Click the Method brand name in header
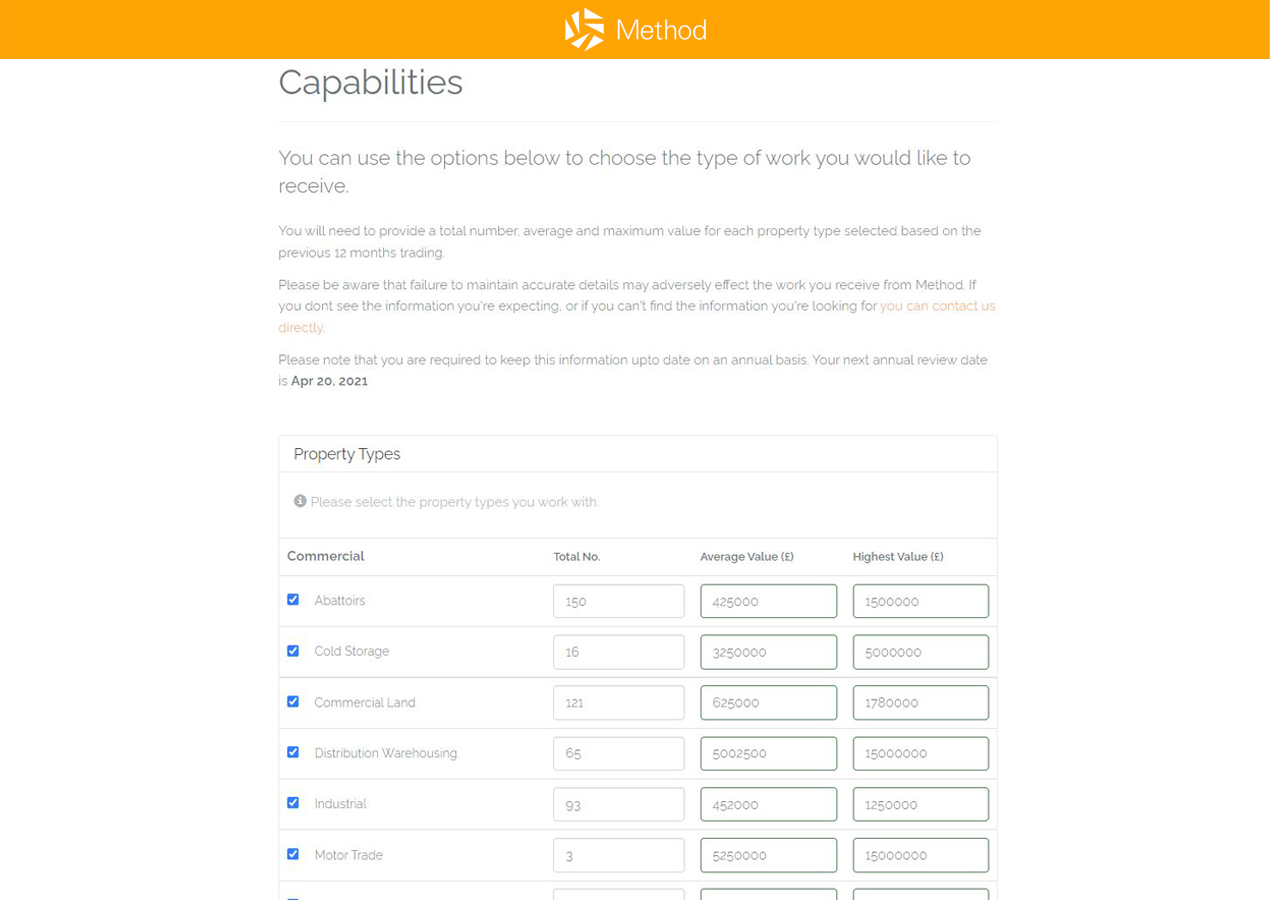Image resolution: width=1270 pixels, height=900 pixels. point(661,30)
